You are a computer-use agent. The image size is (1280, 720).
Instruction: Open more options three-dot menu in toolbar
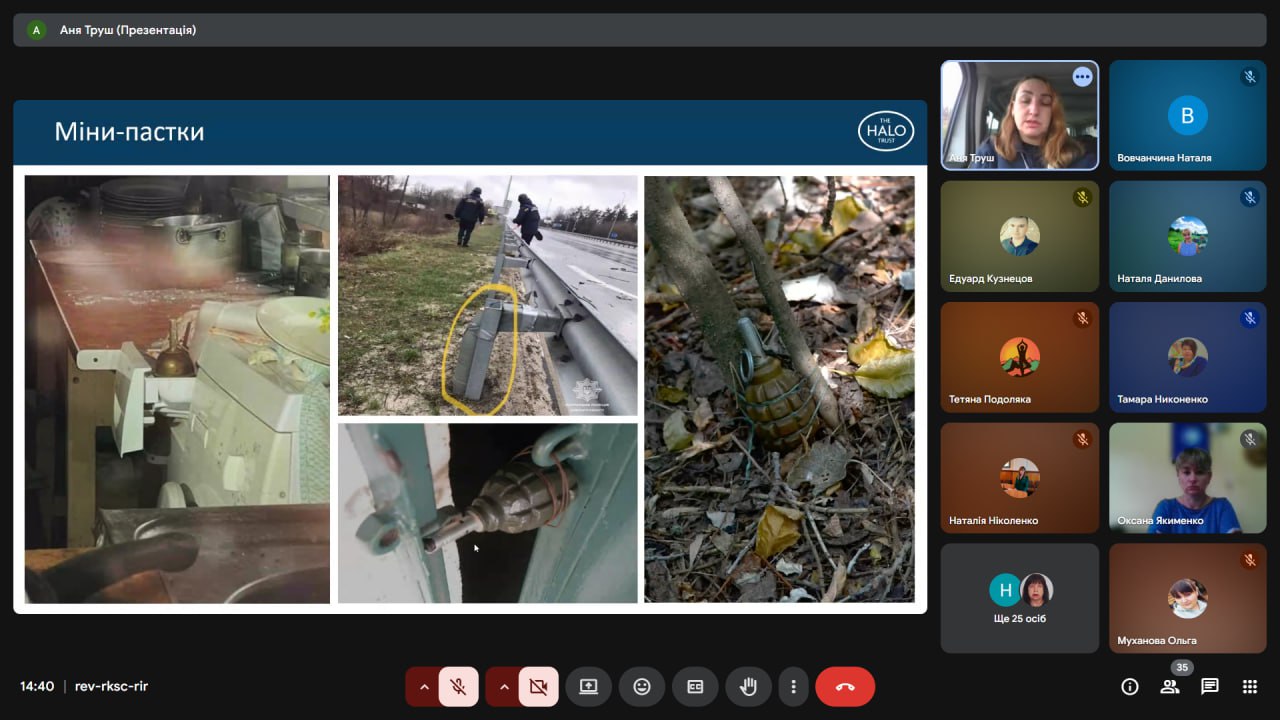[x=793, y=687]
